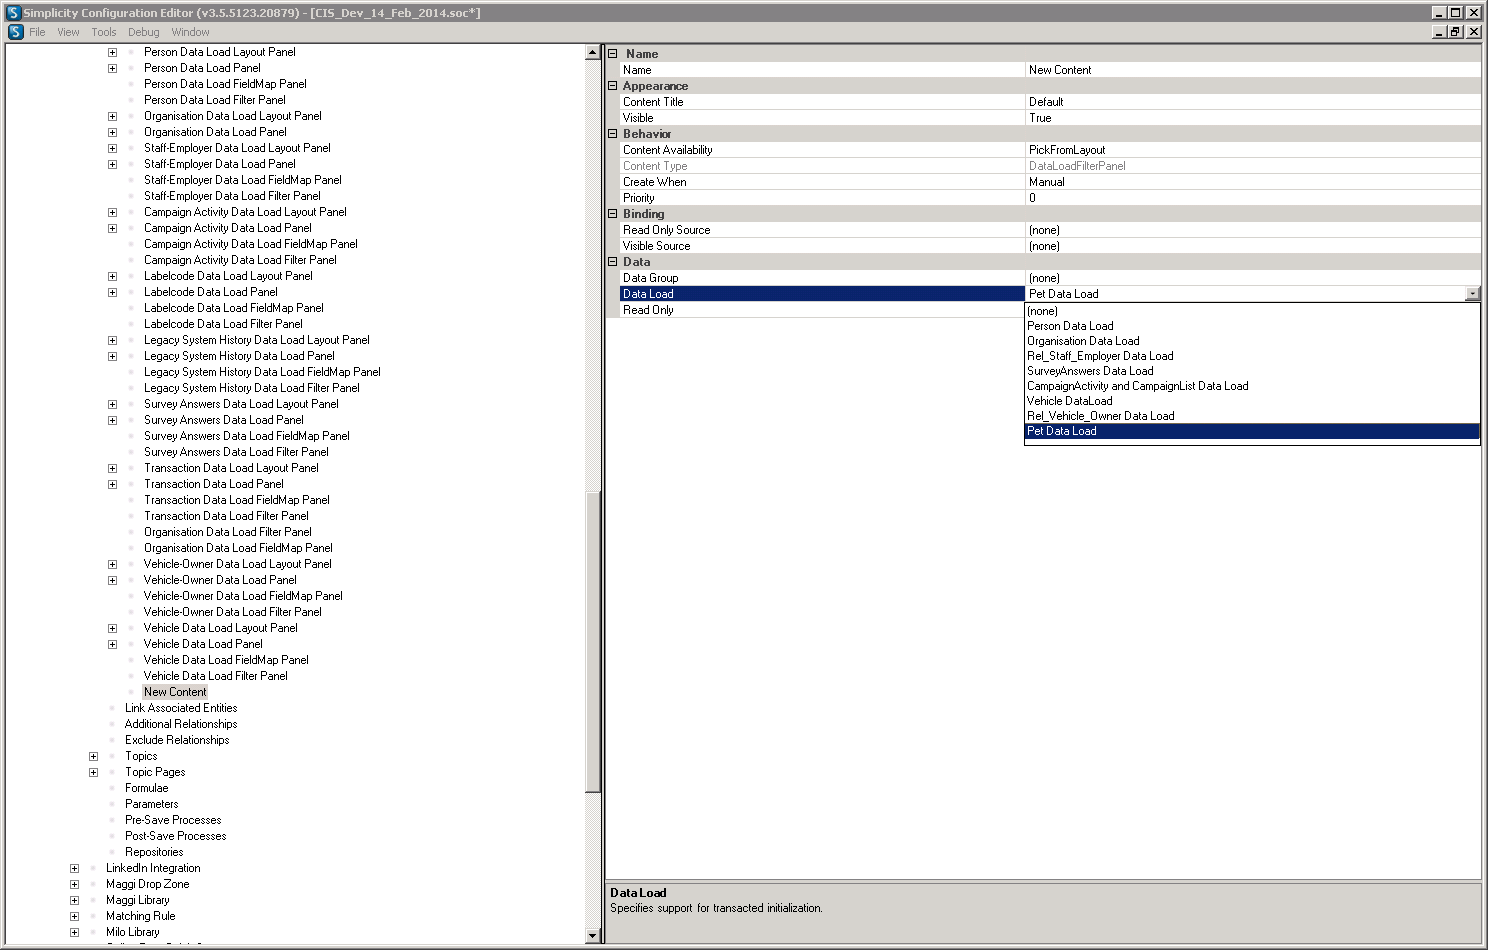Expand Campaign Activity Data Load Layout Panel node
Viewport: 1488px width, 950px height.
click(112, 212)
